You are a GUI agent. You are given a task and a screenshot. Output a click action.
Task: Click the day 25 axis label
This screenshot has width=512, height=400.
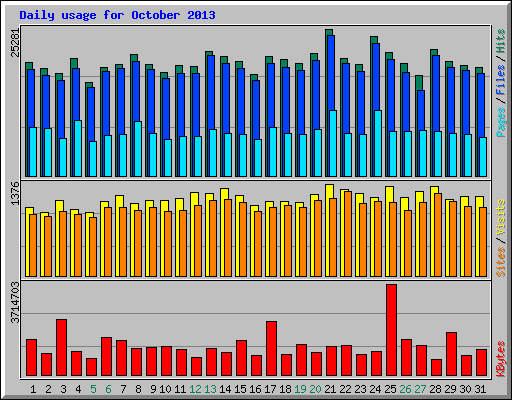tap(390, 389)
